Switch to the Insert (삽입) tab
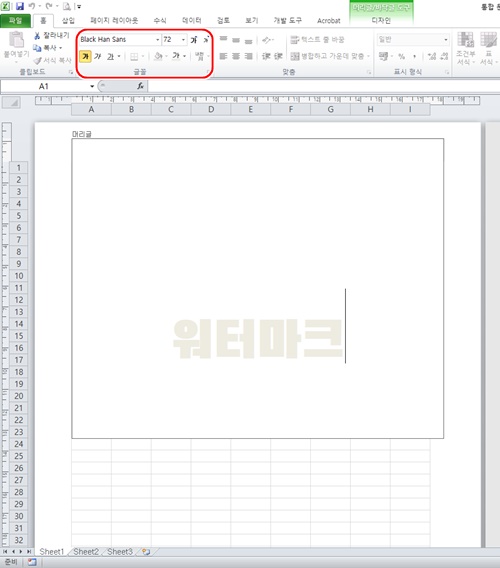 click(x=68, y=20)
